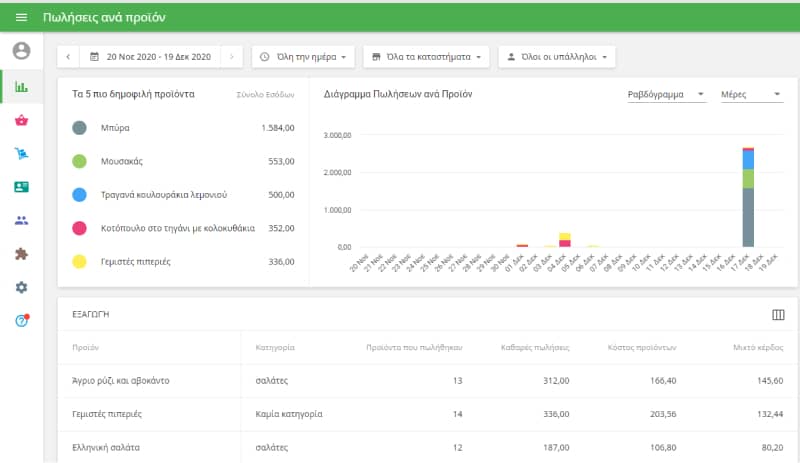
Task: Open the date range 20 Νοε - 19 Δεκ picker
Action: pos(150,57)
